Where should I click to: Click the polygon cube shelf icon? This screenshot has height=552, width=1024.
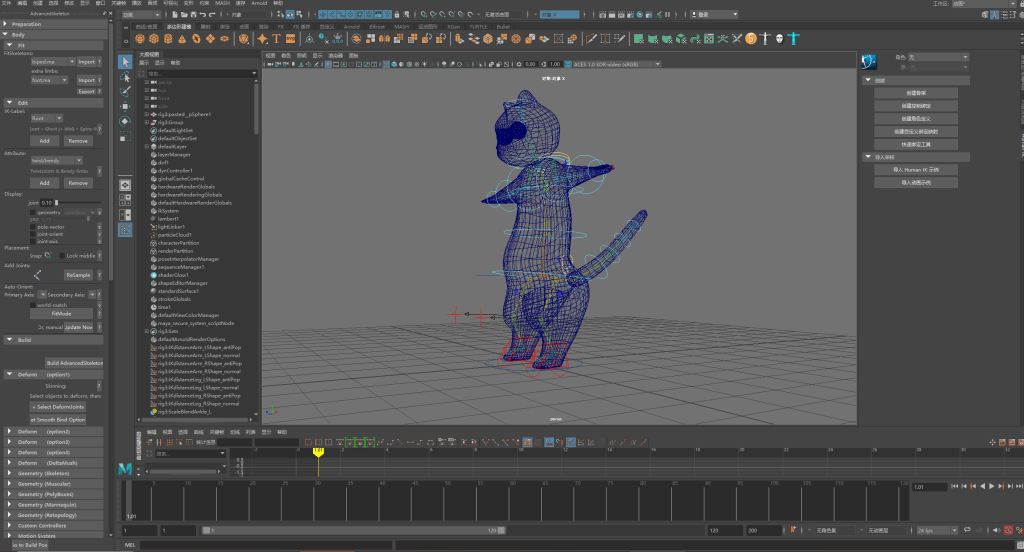(x=154, y=38)
